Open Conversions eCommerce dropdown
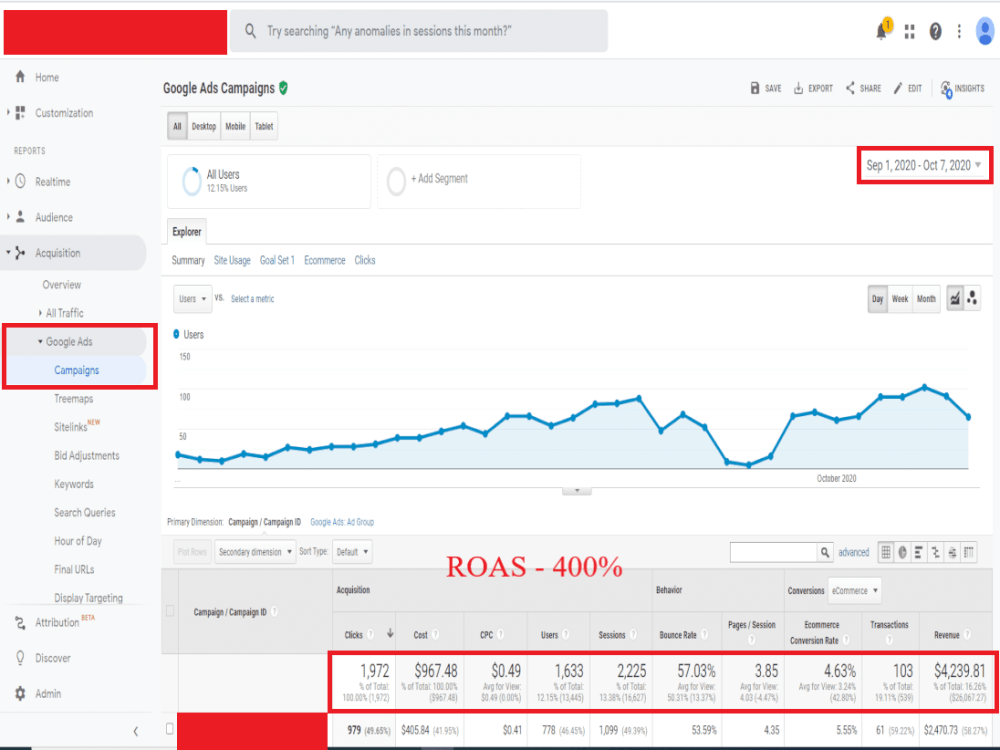The width and height of the screenshot is (1000, 750). pyautogui.click(x=855, y=591)
